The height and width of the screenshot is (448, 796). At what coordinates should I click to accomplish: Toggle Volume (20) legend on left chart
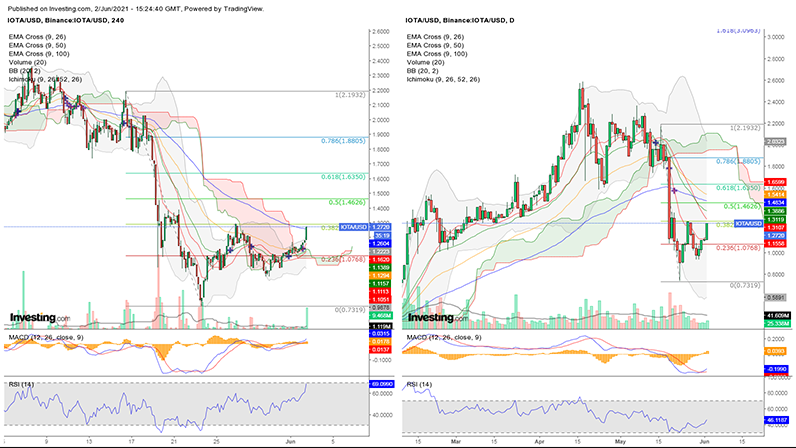[x=27, y=62]
